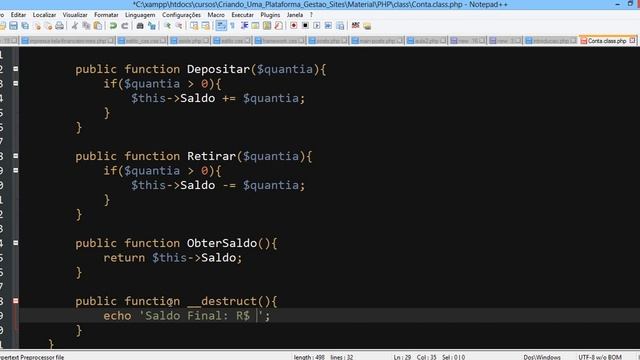Image resolution: width=640 pixels, height=360 pixels.
Task: Click the Stop Recording macro icon
Action: (x=305, y=26)
